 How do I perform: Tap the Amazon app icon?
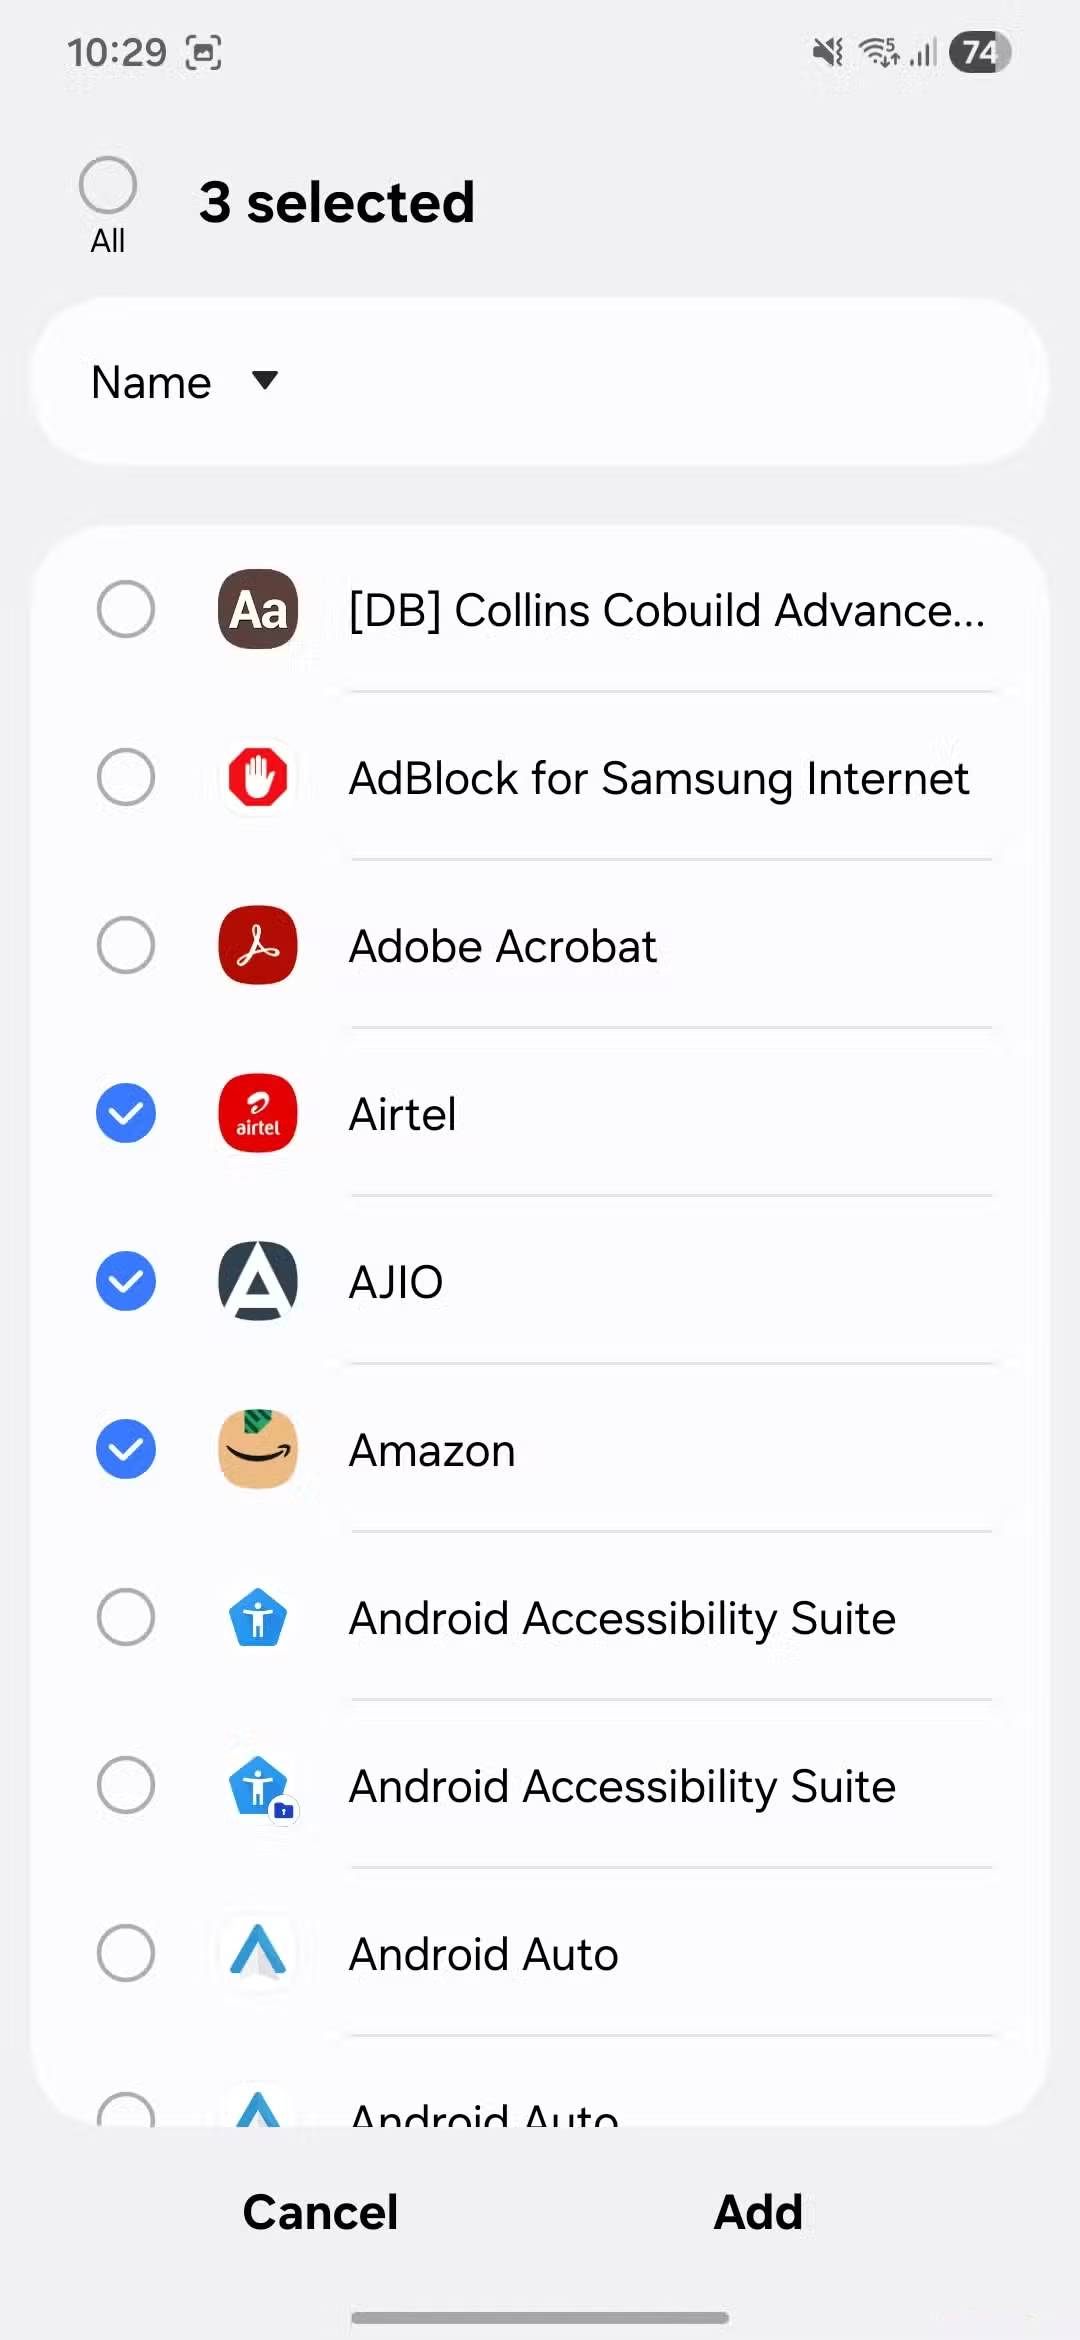point(258,1449)
